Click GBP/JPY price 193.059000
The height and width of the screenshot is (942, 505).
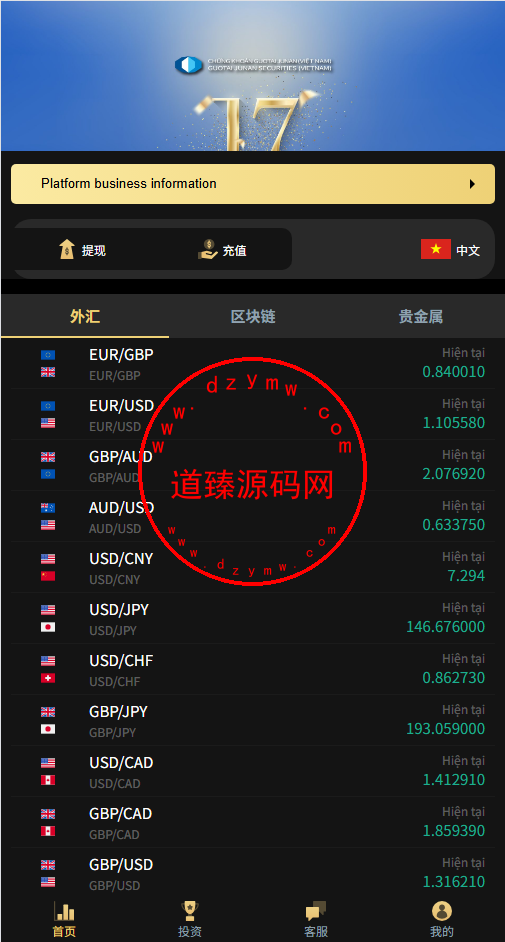pyautogui.click(x=446, y=729)
